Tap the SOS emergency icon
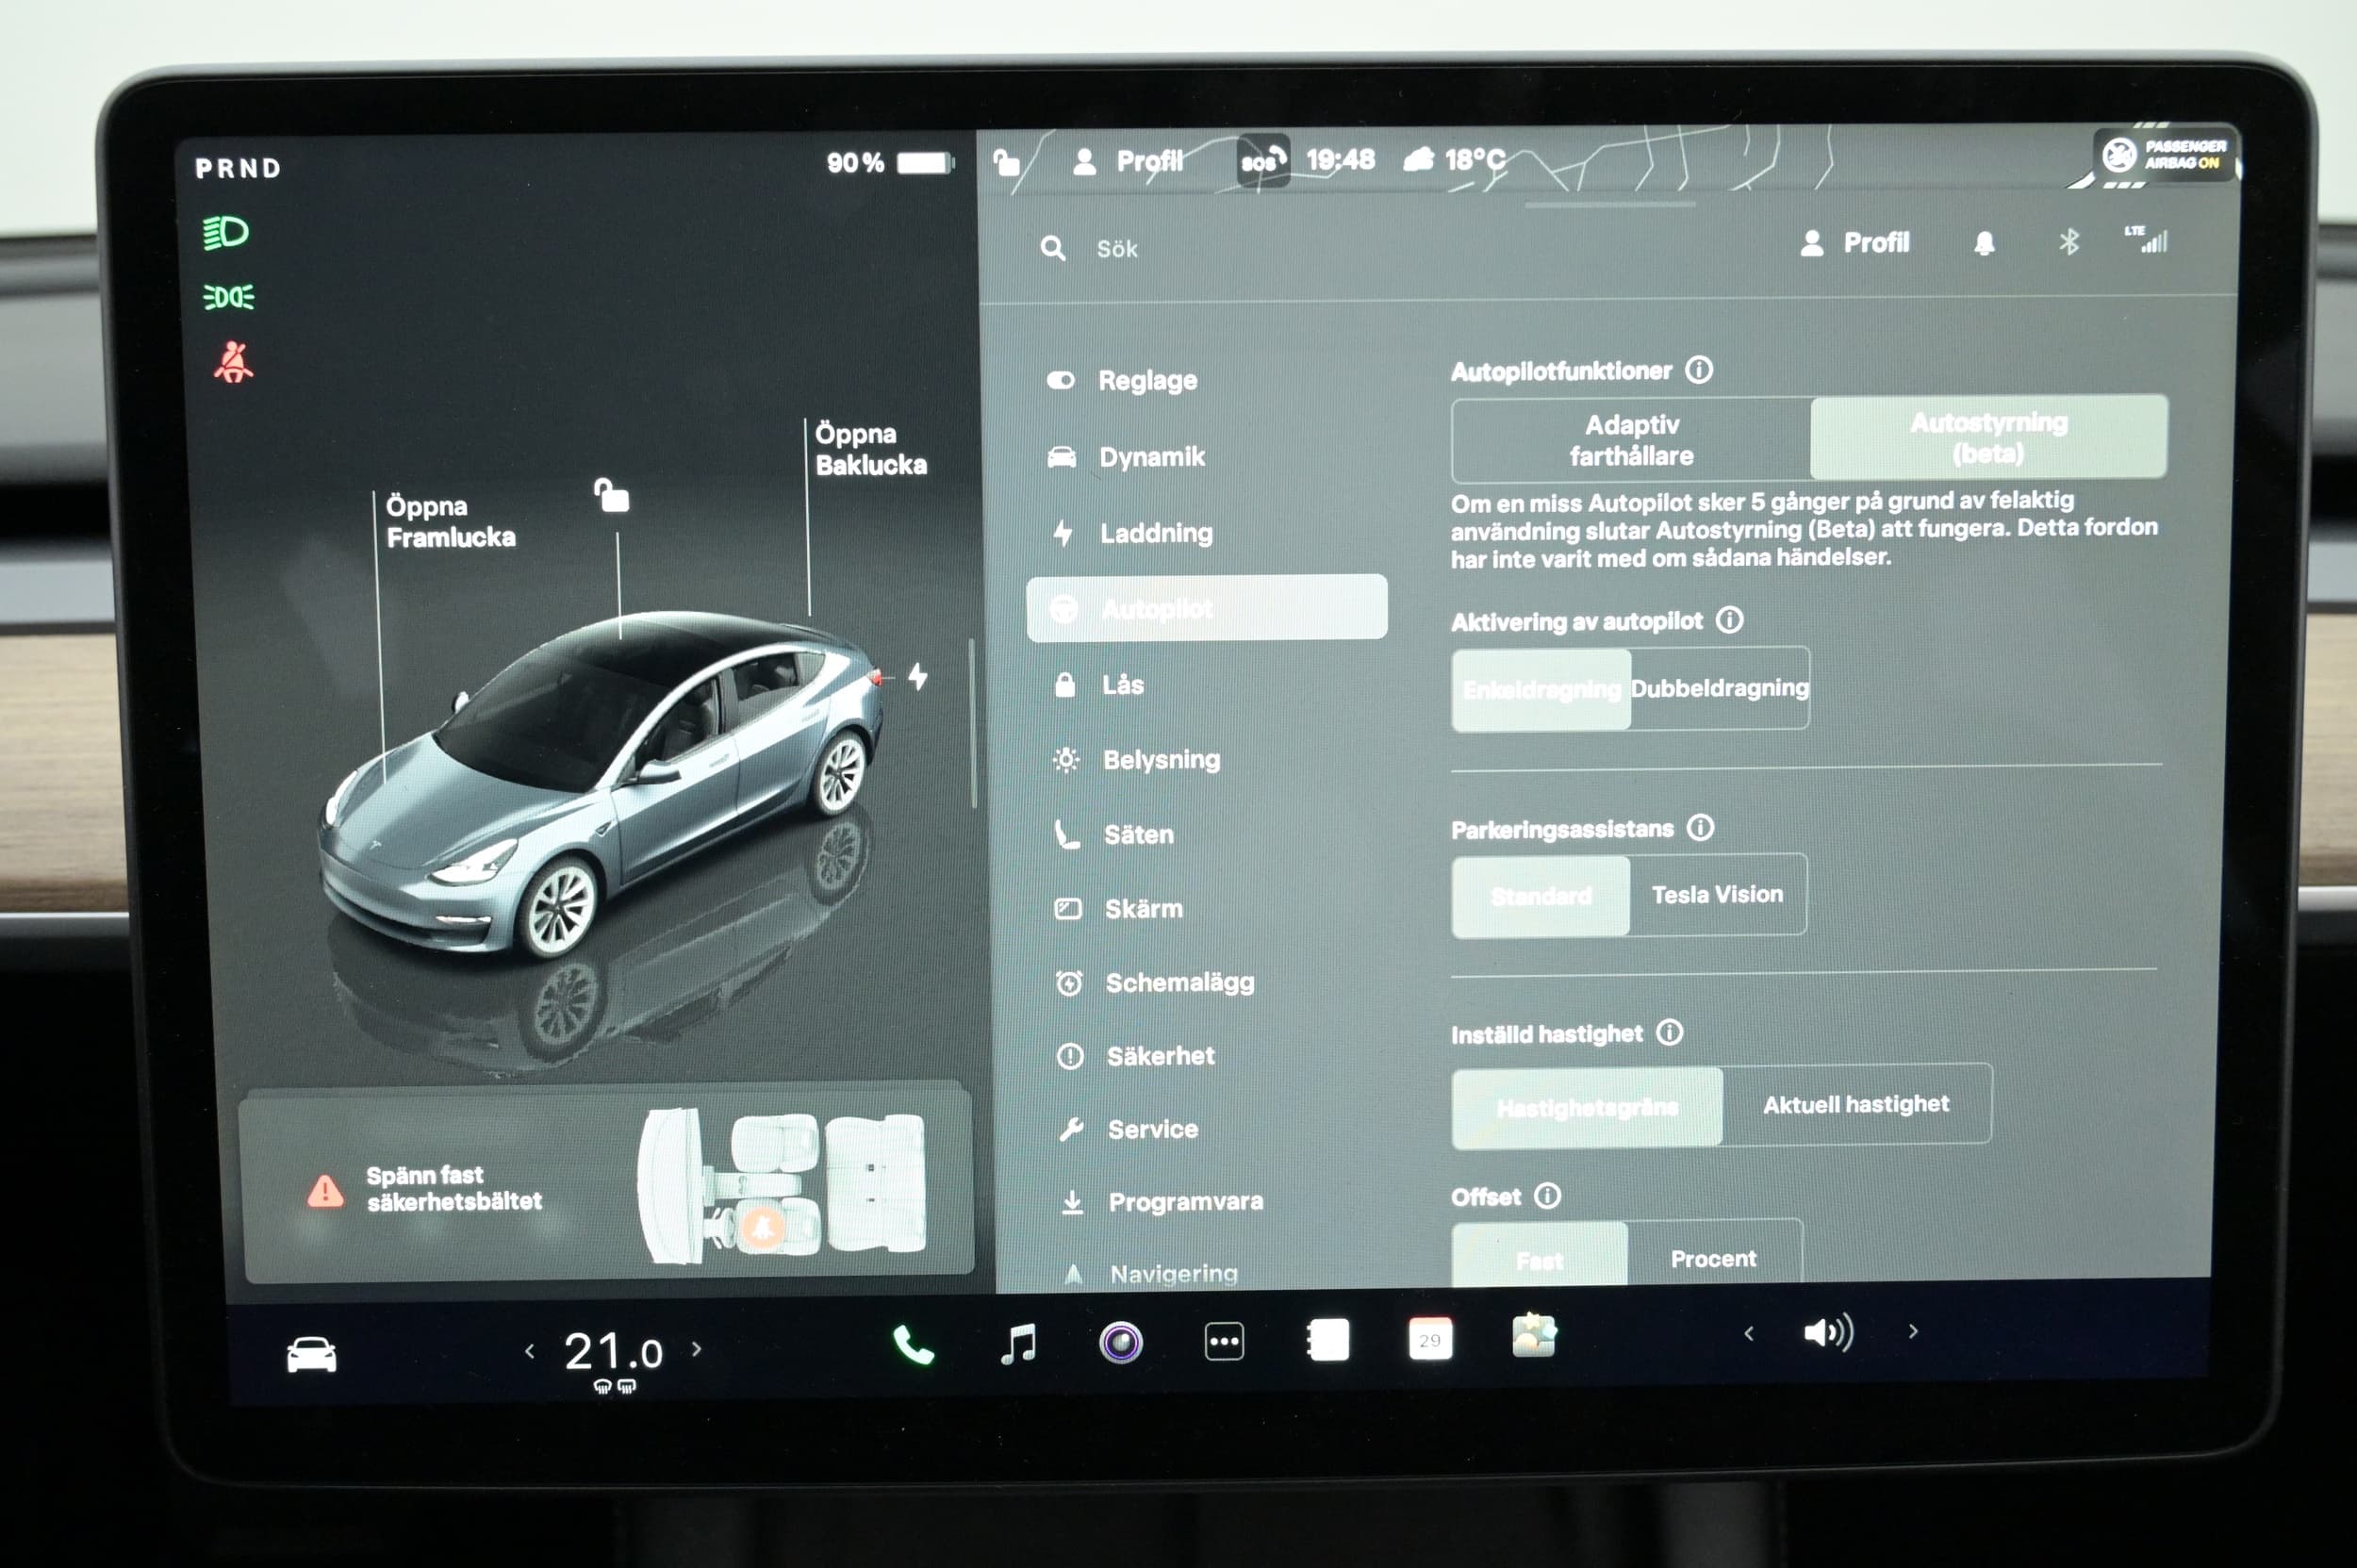2357x1568 pixels. [1262, 161]
